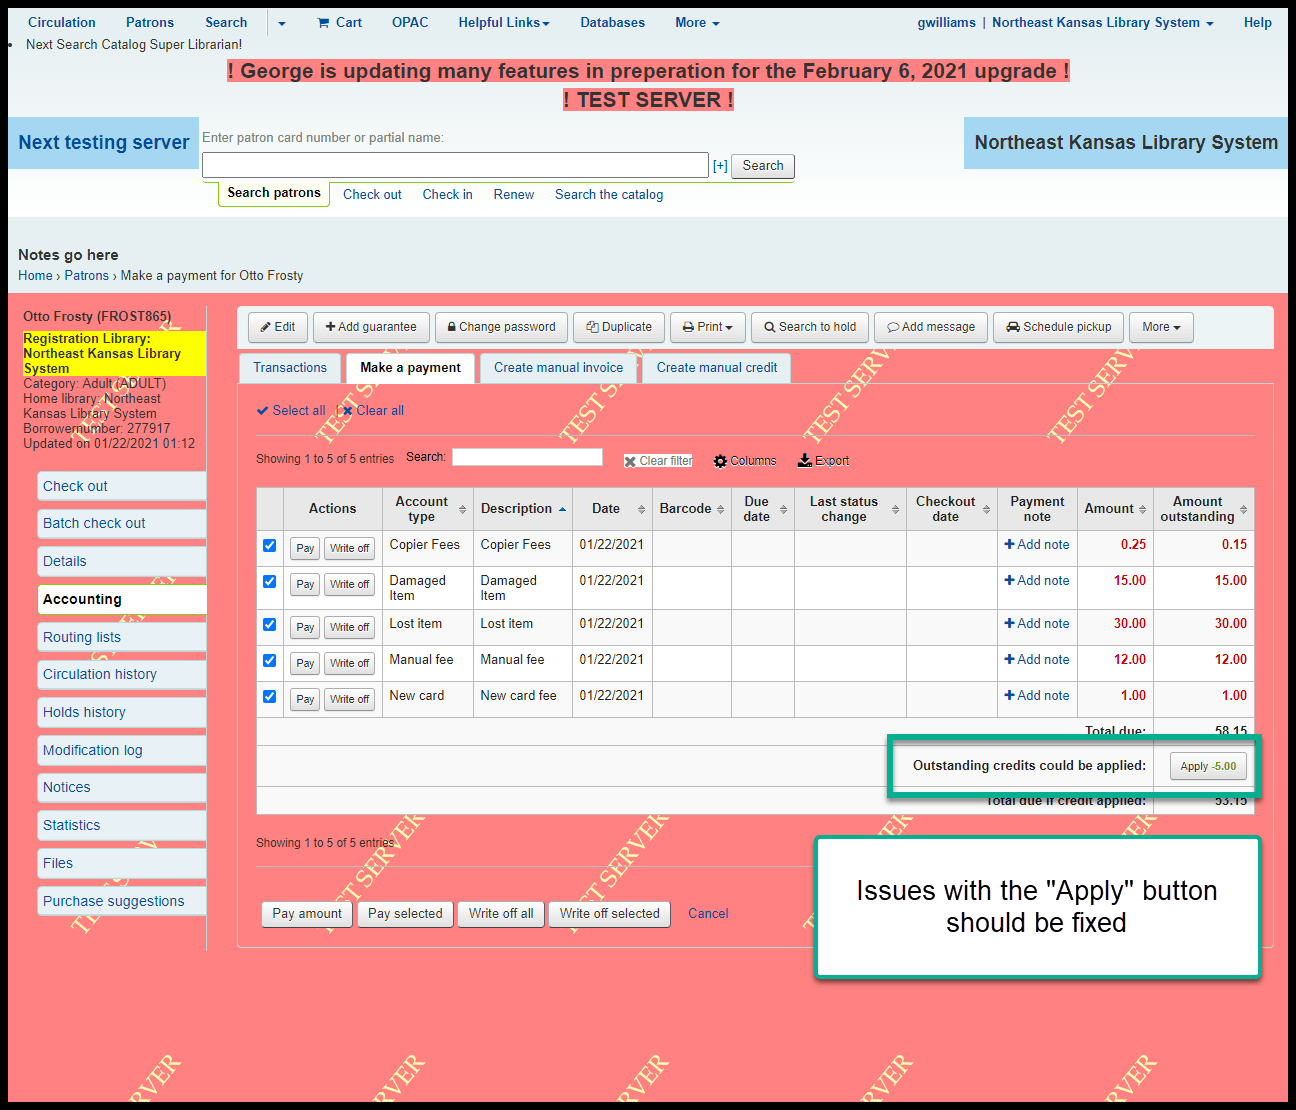The height and width of the screenshot is (1110, 1296).
Task: Cancel the payment
Action: (x=708, y=914)
